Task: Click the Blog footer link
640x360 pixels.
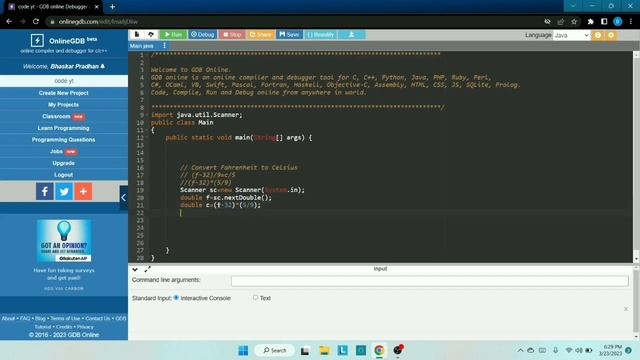Action: click(x=40, y=318)
